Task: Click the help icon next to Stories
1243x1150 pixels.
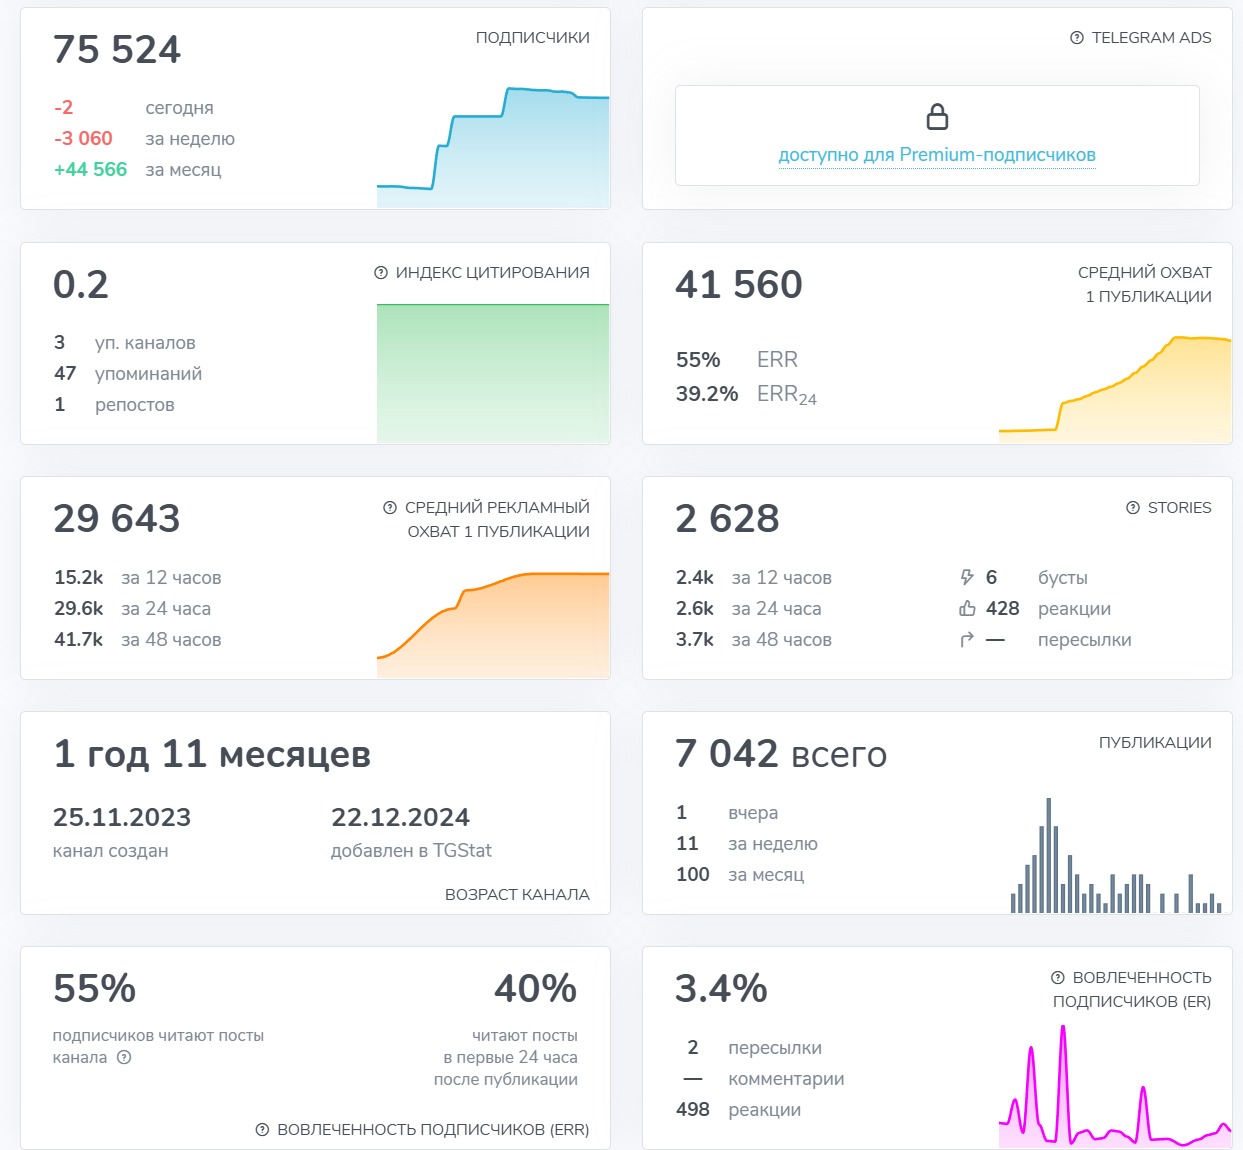Action: click(x=1133, y=508)
